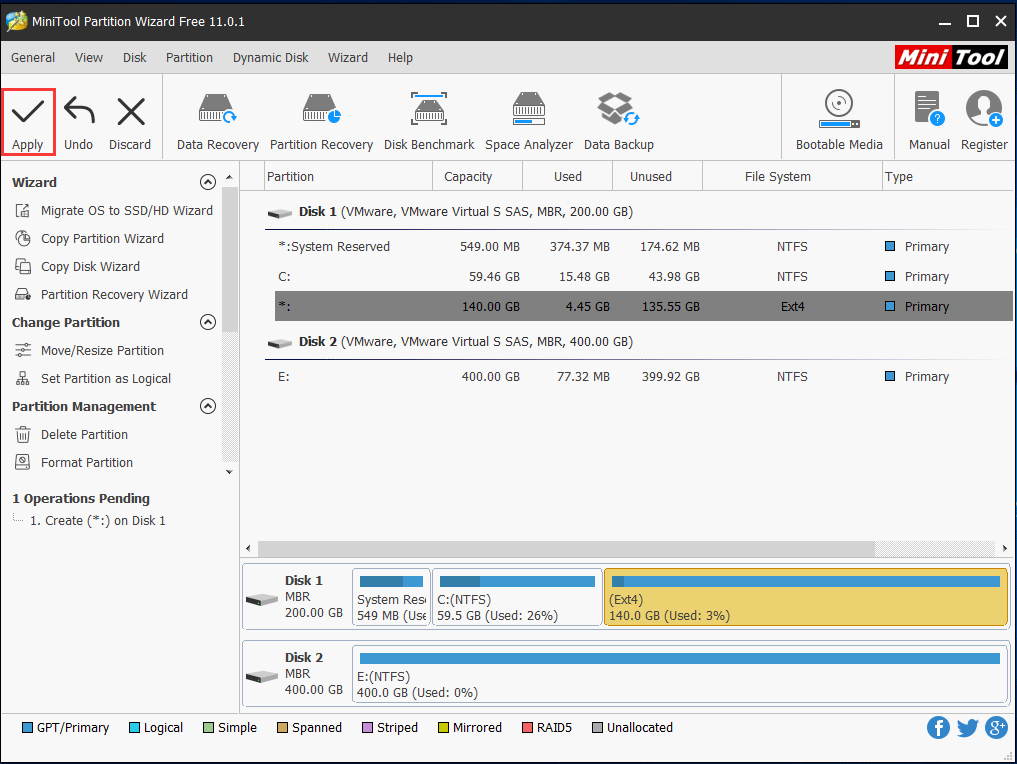Viewport: 1017px width, 764px height.
Task: Open the General menu
Action: click(33, 58)
